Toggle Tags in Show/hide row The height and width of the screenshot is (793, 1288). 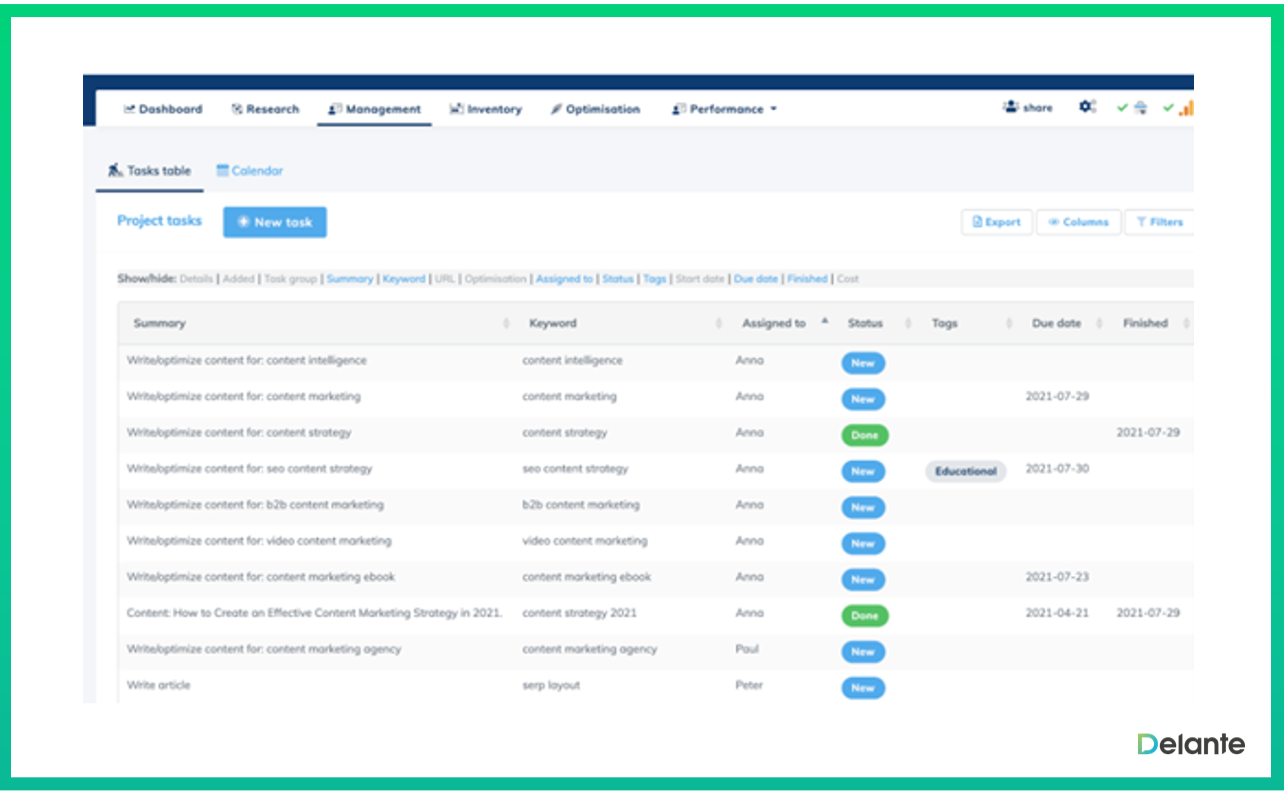tap(655, 279)
